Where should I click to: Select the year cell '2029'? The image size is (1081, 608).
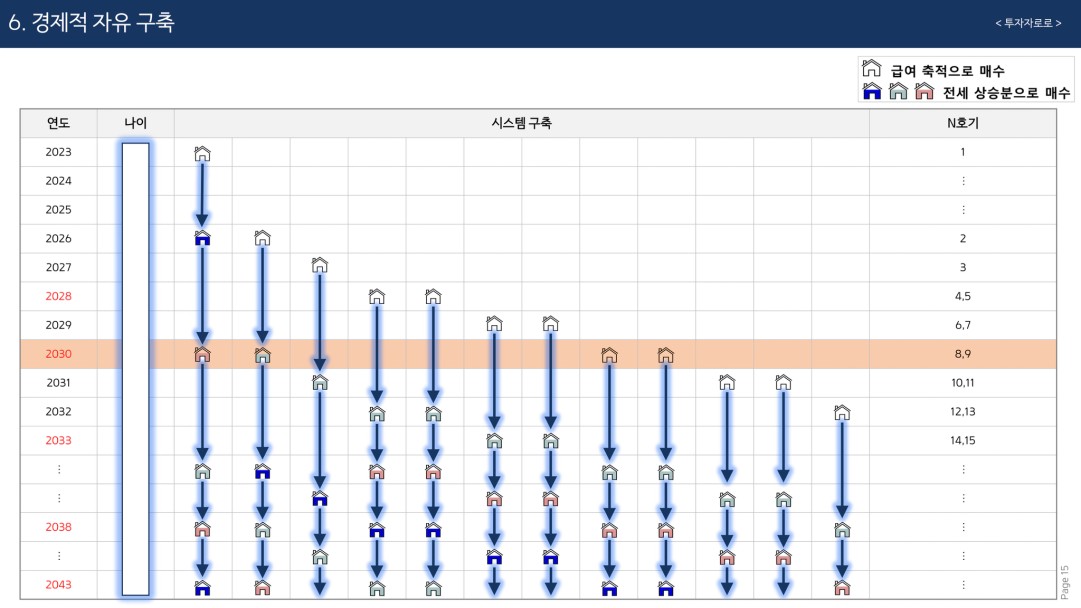[x=59, y=325]
